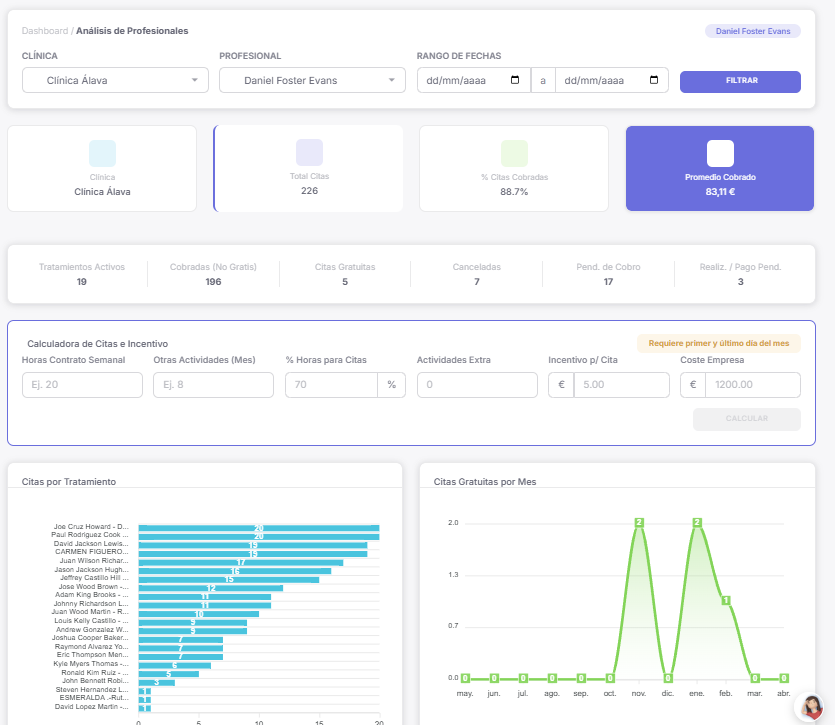Click the white Promedio Cobrado card icon
Viewport: 835px width, 725px height.
point(720,153)
